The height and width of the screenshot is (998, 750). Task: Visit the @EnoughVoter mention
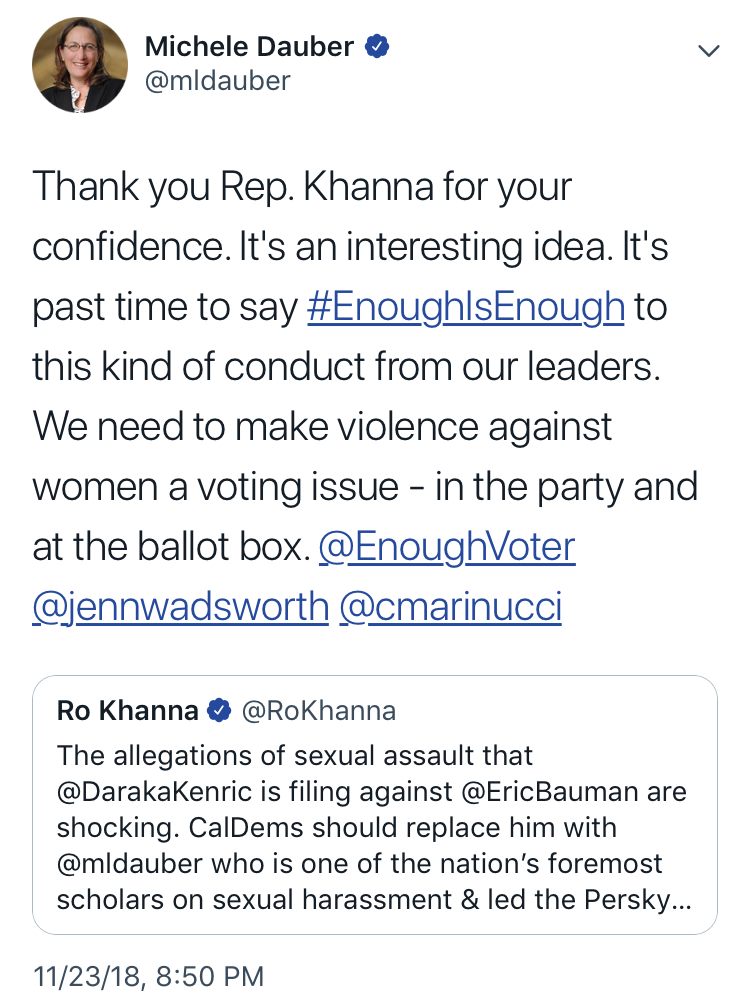point(446,547)
